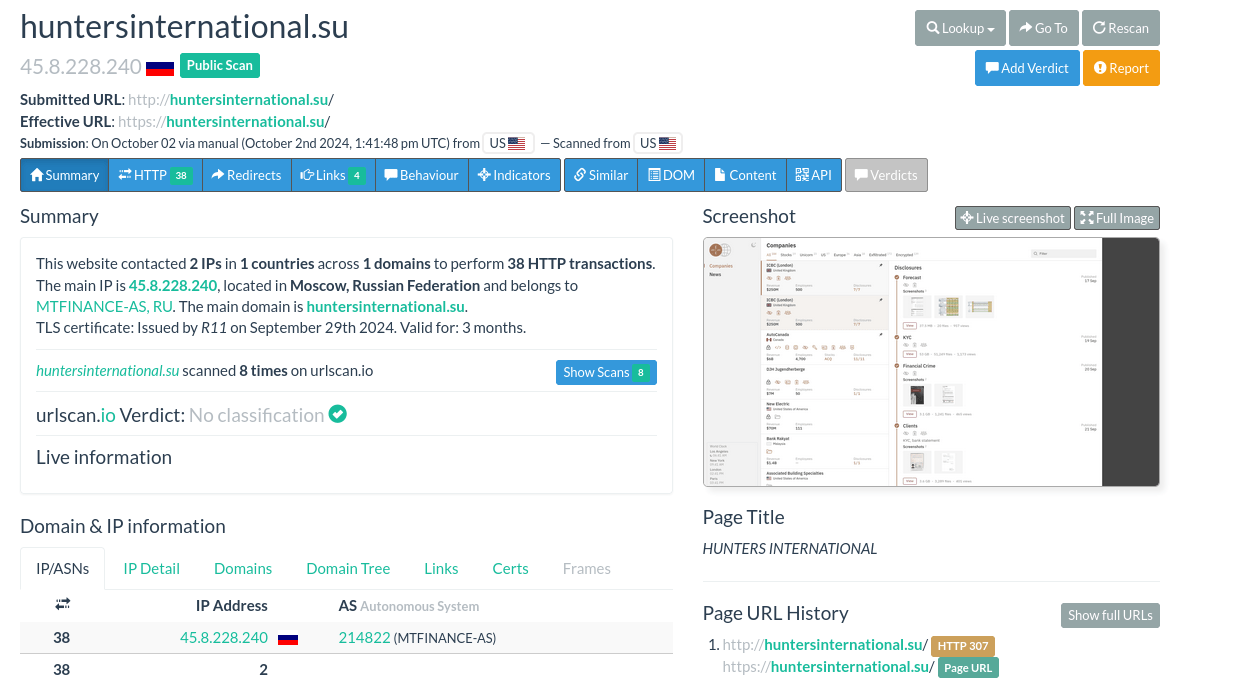Report this scan with the orange button

1120,68
